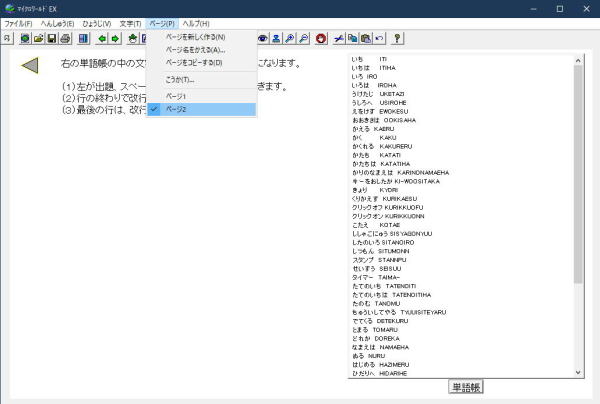Go to next page with green right arrow
Viewport: 600px width, 404px height.
click(x=115, y=38)
